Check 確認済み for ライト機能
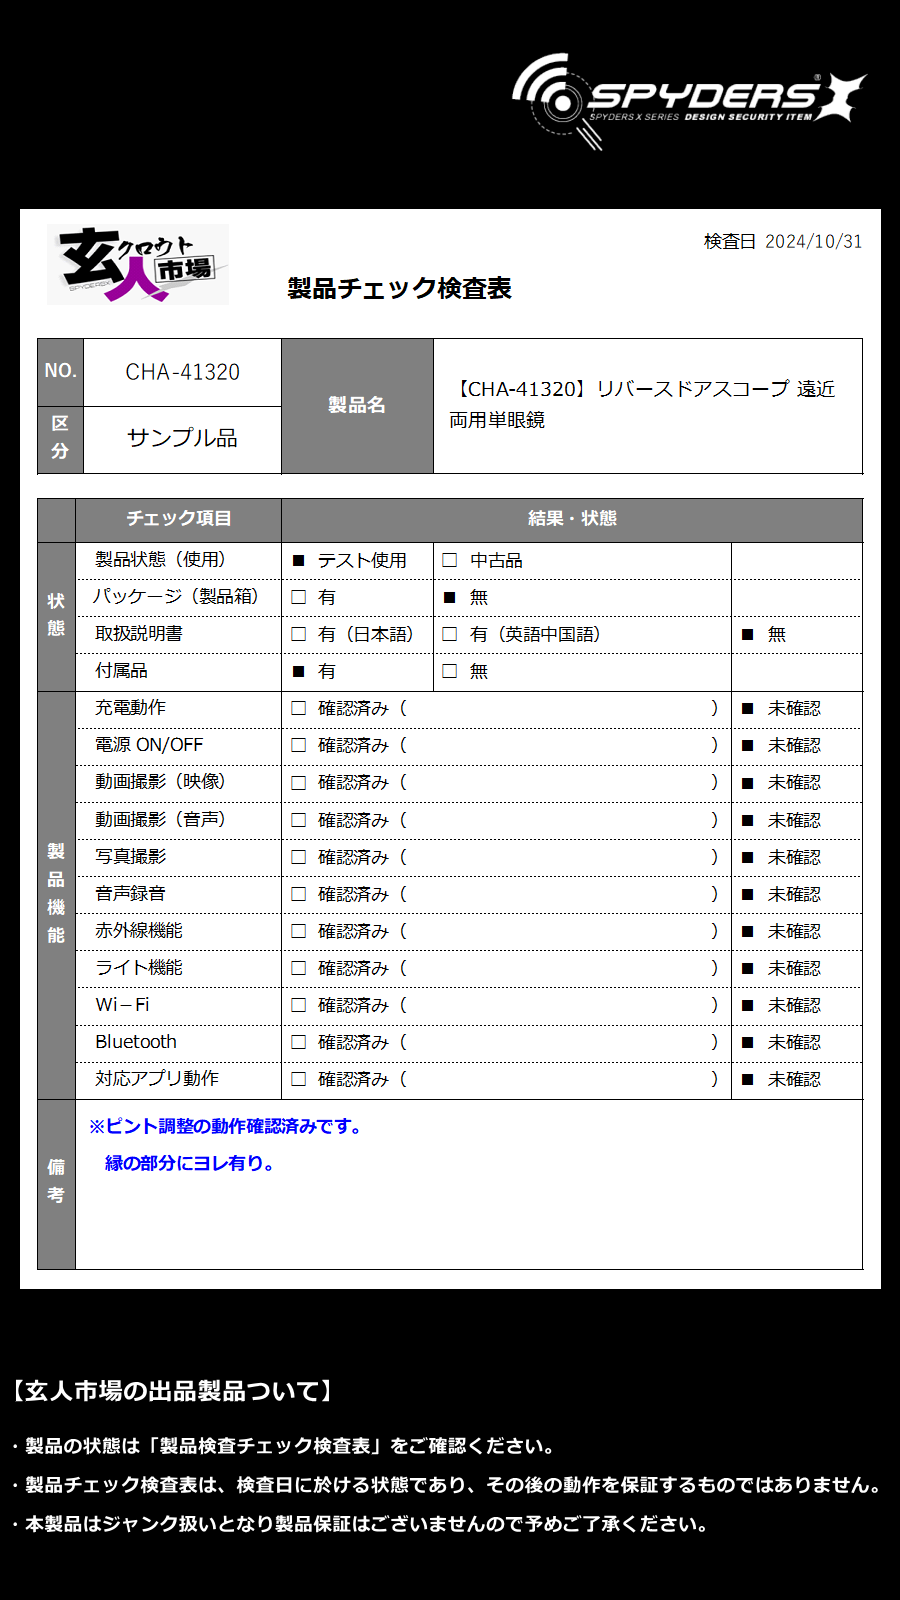The width and height of the screenshot is (900, 1600). pyautogui.click(x=298, y=968)
